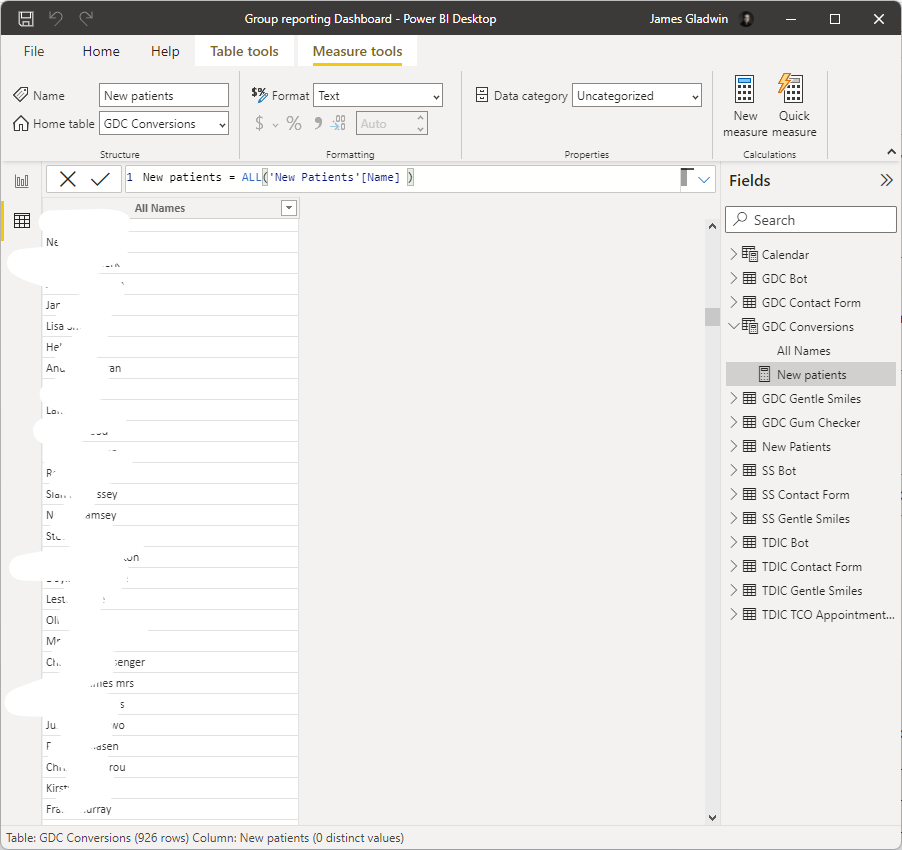
Task: Apply currency format dollar icon
Action: click(x=259, y=123)
